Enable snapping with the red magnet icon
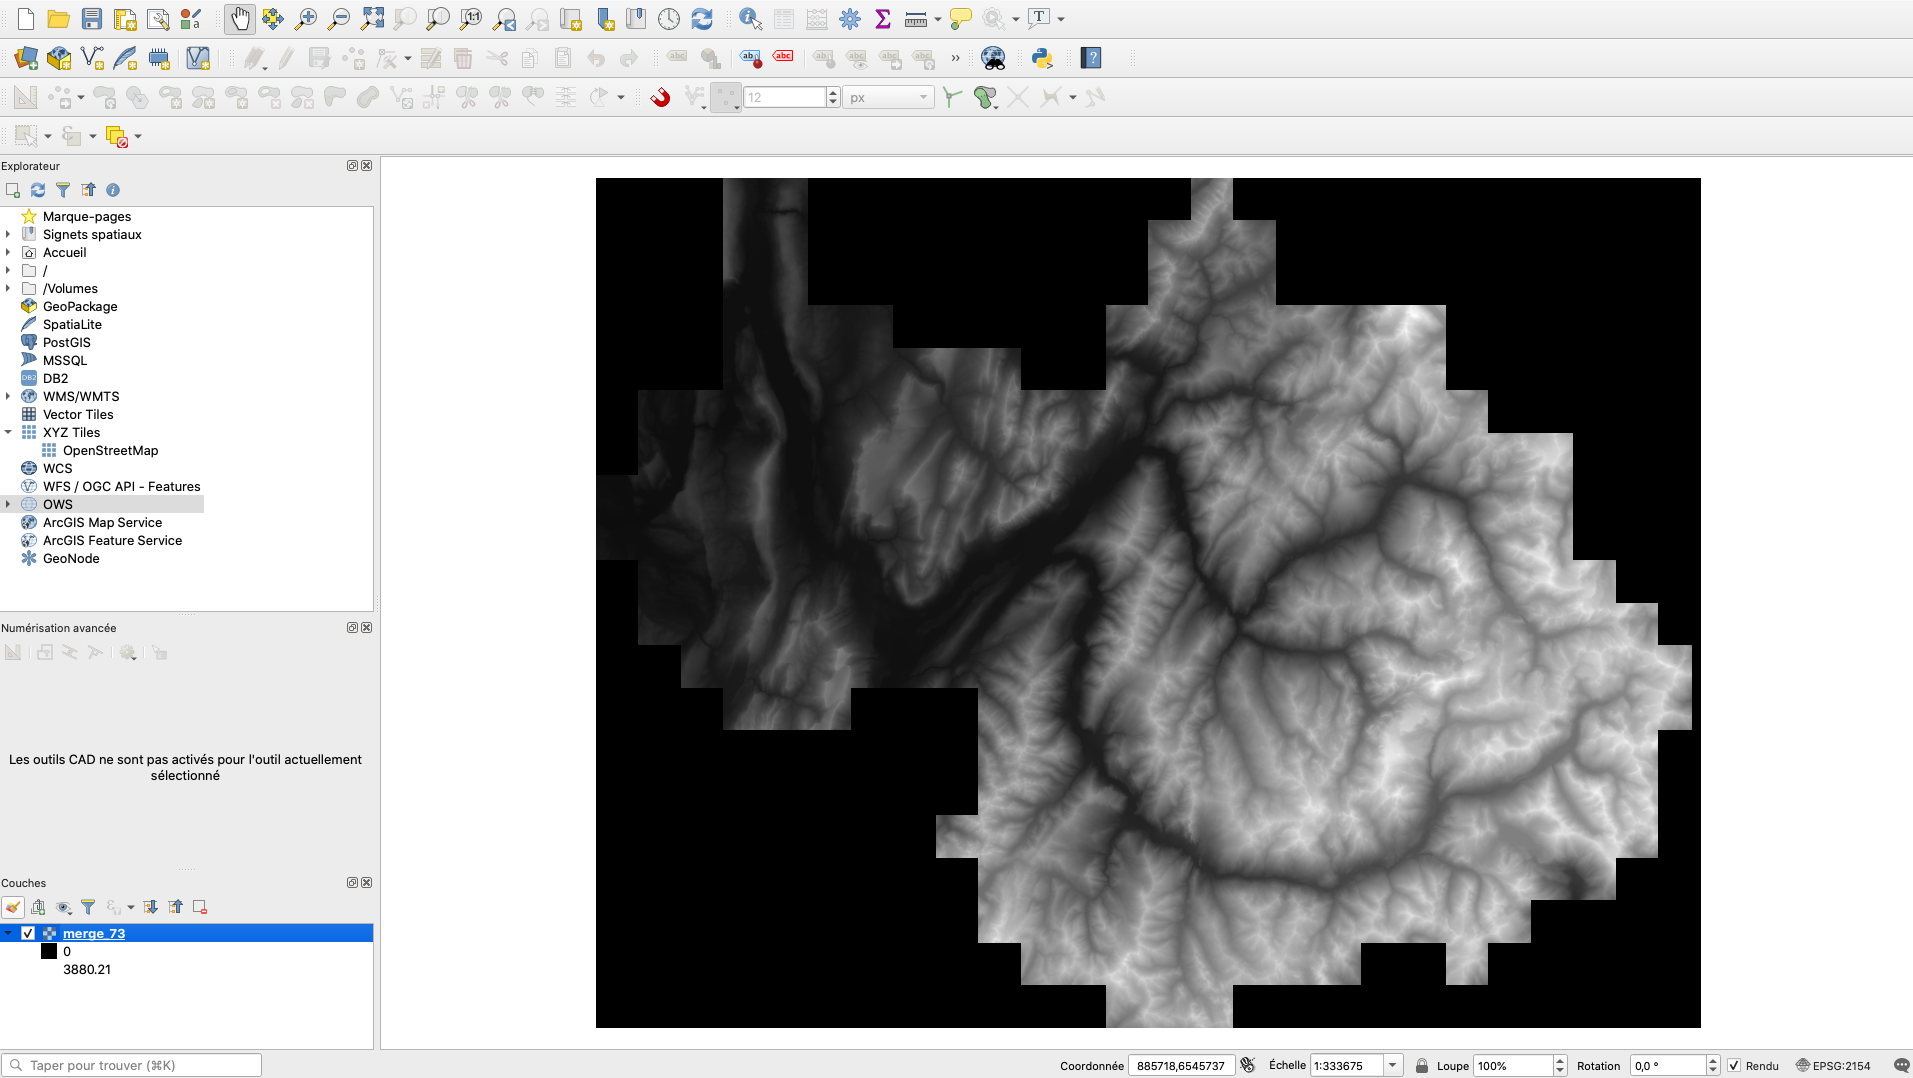 tap(660, 97)
